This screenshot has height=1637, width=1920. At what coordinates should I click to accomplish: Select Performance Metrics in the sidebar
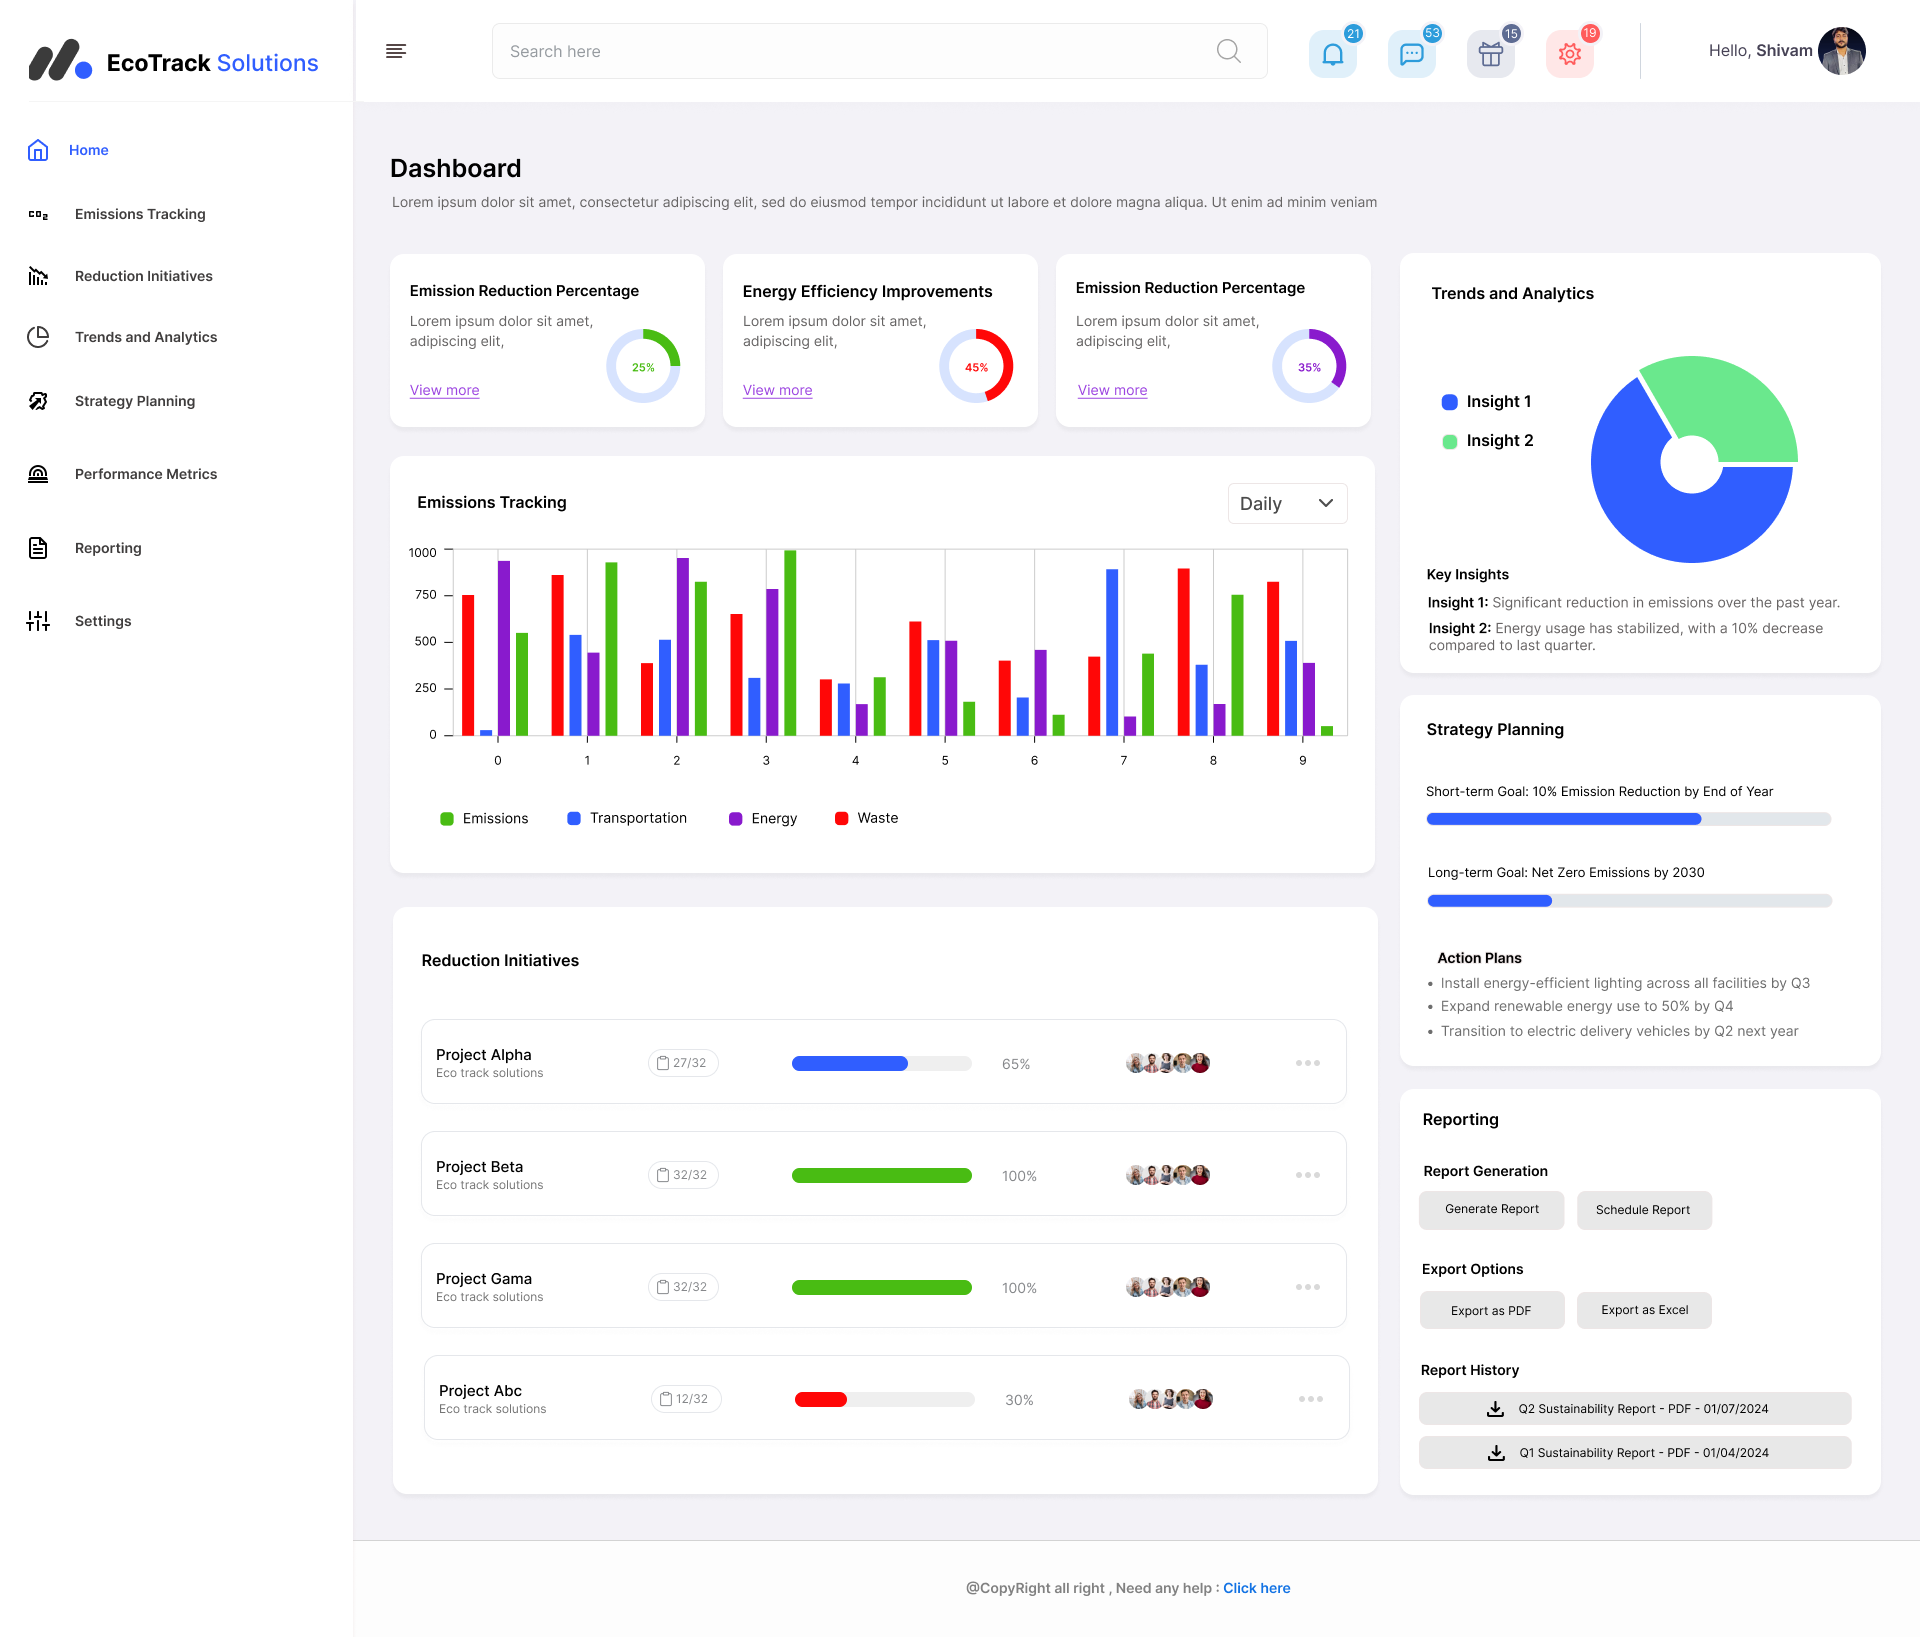pos(38,473)
